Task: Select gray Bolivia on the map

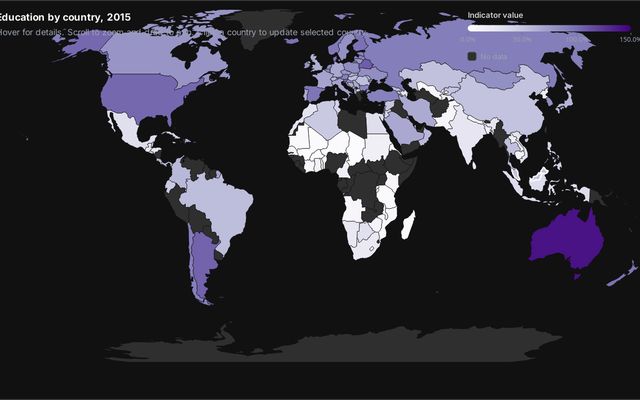Action: [x=197, y=218]
